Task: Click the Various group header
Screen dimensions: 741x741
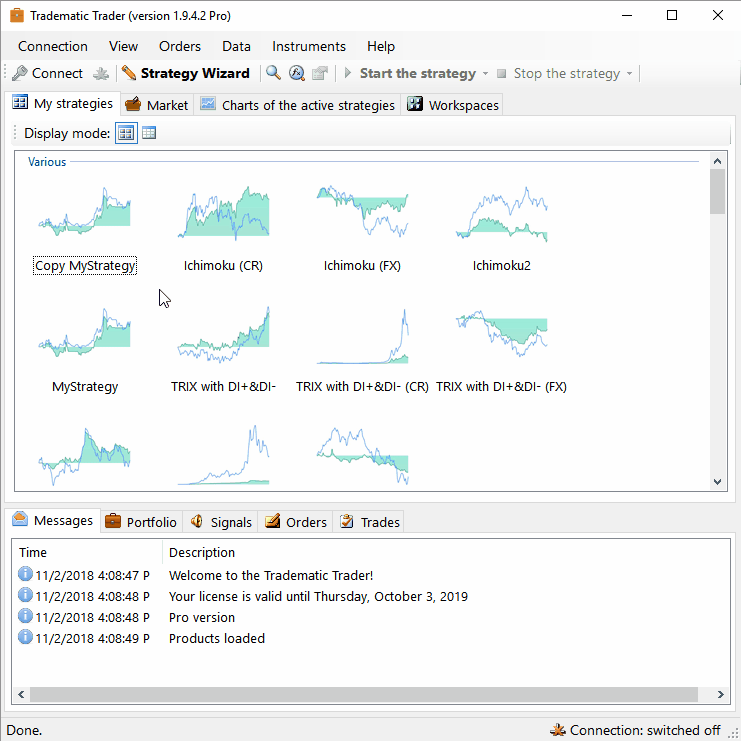Action: pos(47,162)
